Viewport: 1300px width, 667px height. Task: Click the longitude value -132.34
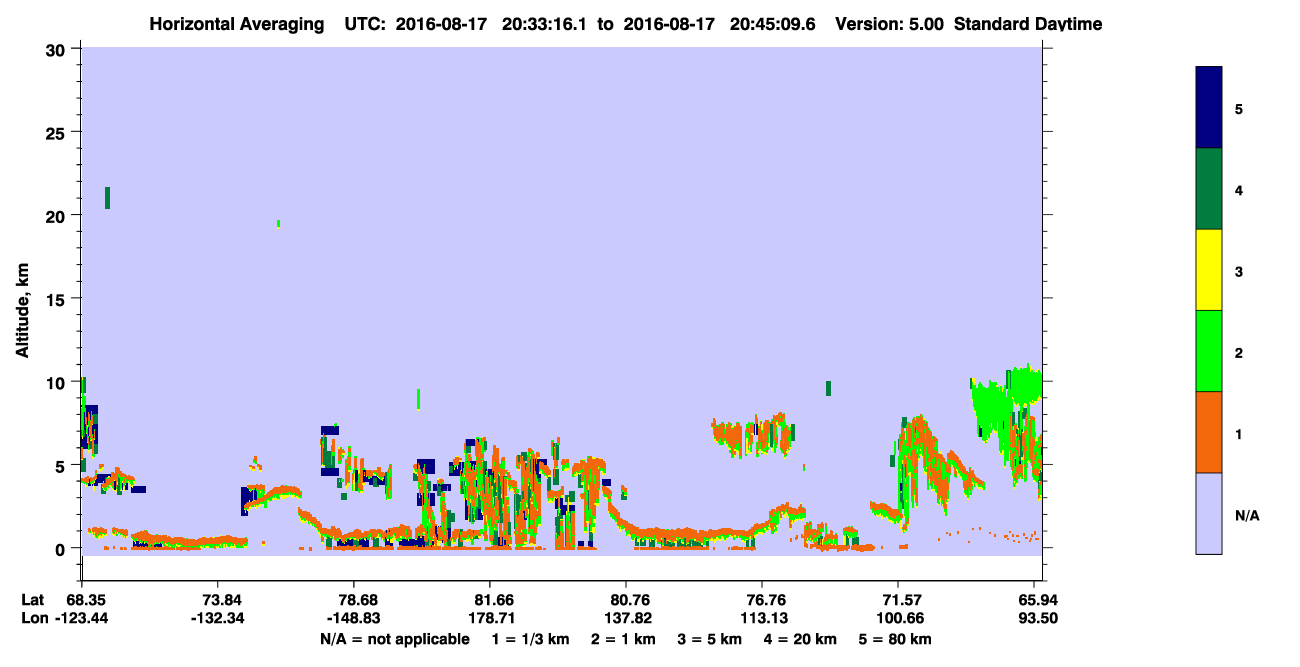coord(218,618)
